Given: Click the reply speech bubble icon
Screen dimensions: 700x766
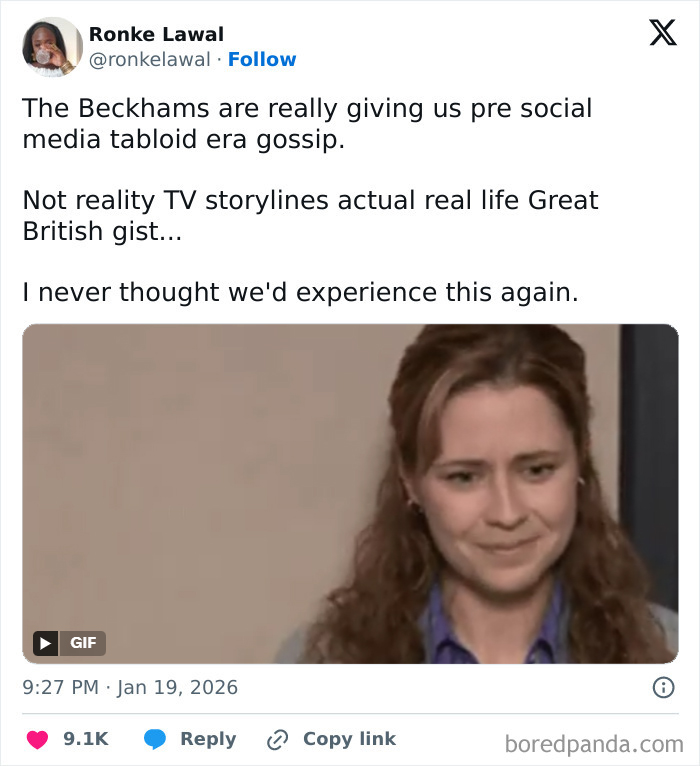Looking at the screenshot, I should coord(155,739).
